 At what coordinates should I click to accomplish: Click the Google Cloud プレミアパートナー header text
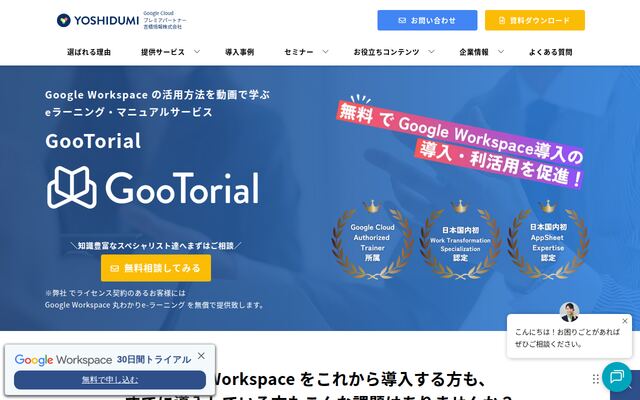click(164, 20)
